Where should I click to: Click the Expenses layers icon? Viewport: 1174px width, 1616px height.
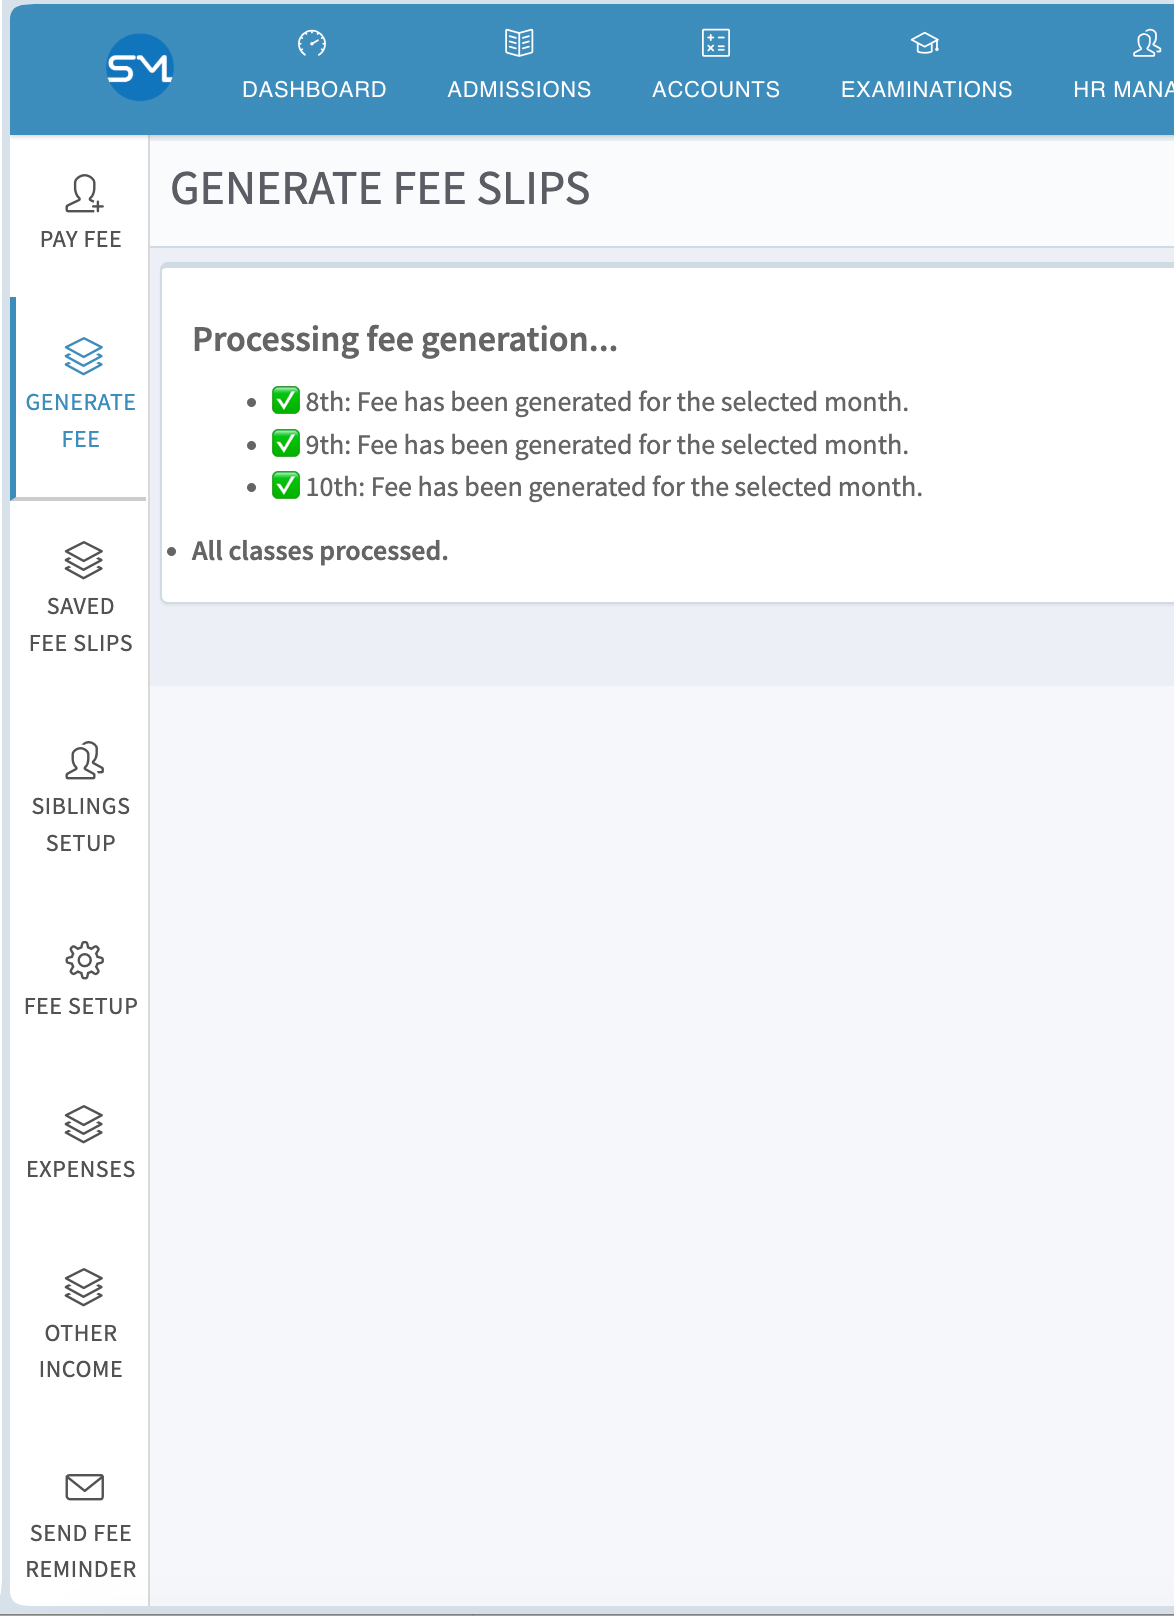tap(84, 1123)
